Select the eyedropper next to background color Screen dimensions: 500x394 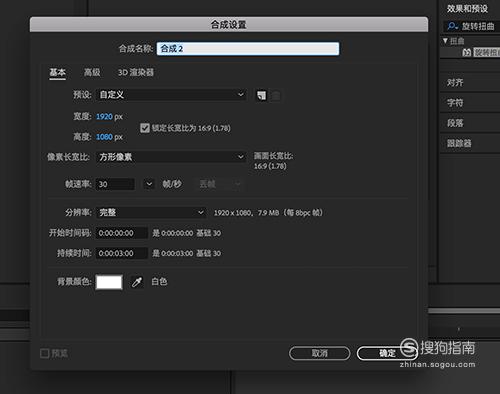(137, 282)
